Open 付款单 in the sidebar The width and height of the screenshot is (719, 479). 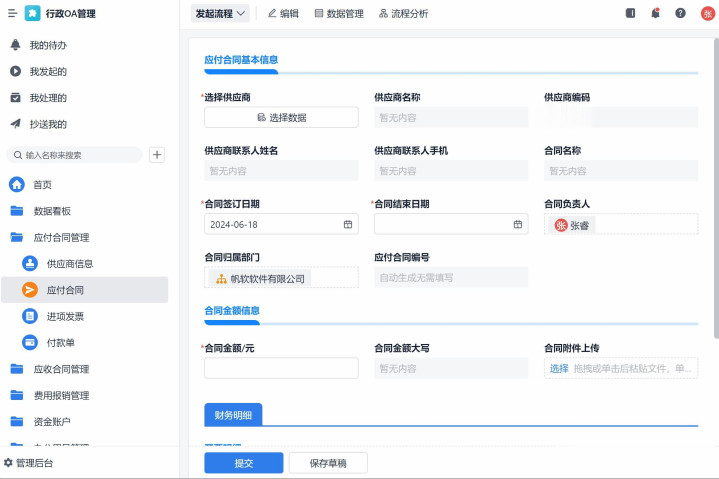tap(60, 342)
